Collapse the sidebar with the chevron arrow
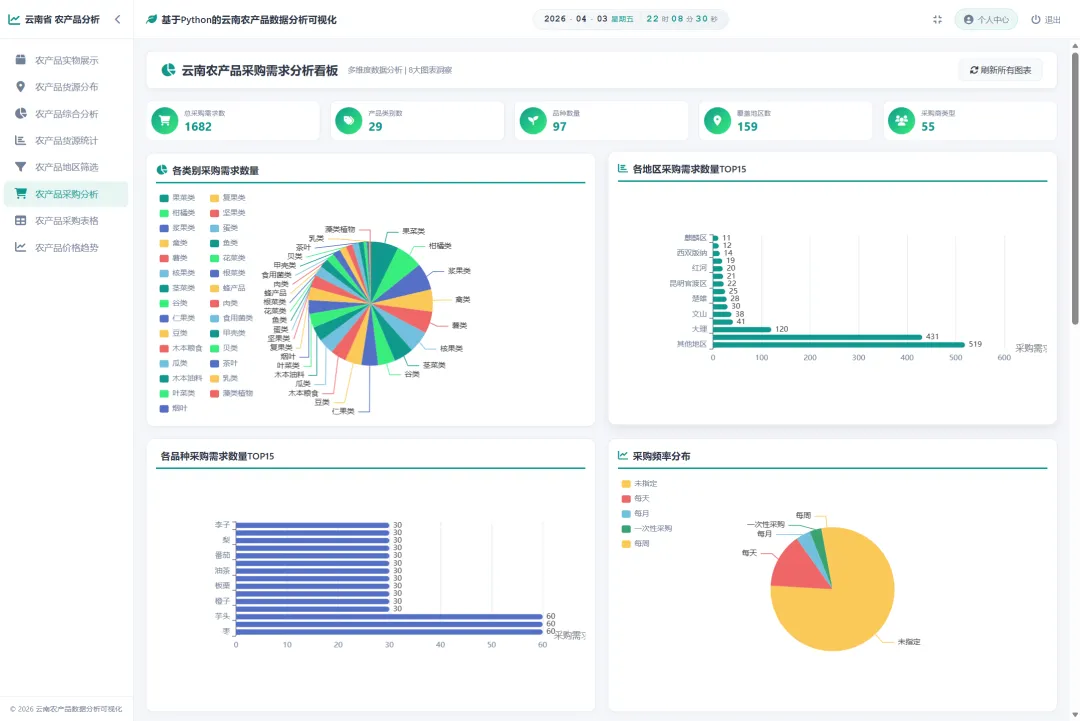Screen dimensions: 1080x721 [118, 19]
